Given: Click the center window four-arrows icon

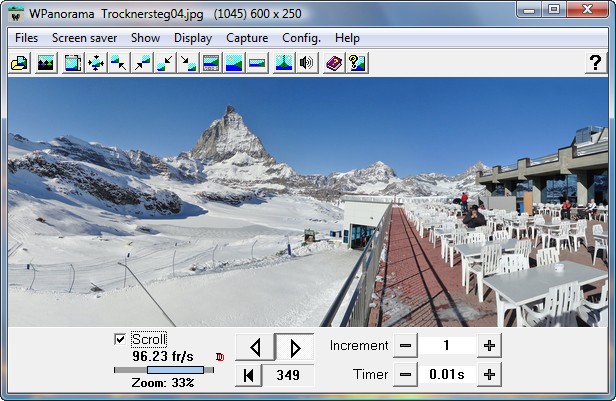Looking at the screenshot, I should [x=96, y=63].
